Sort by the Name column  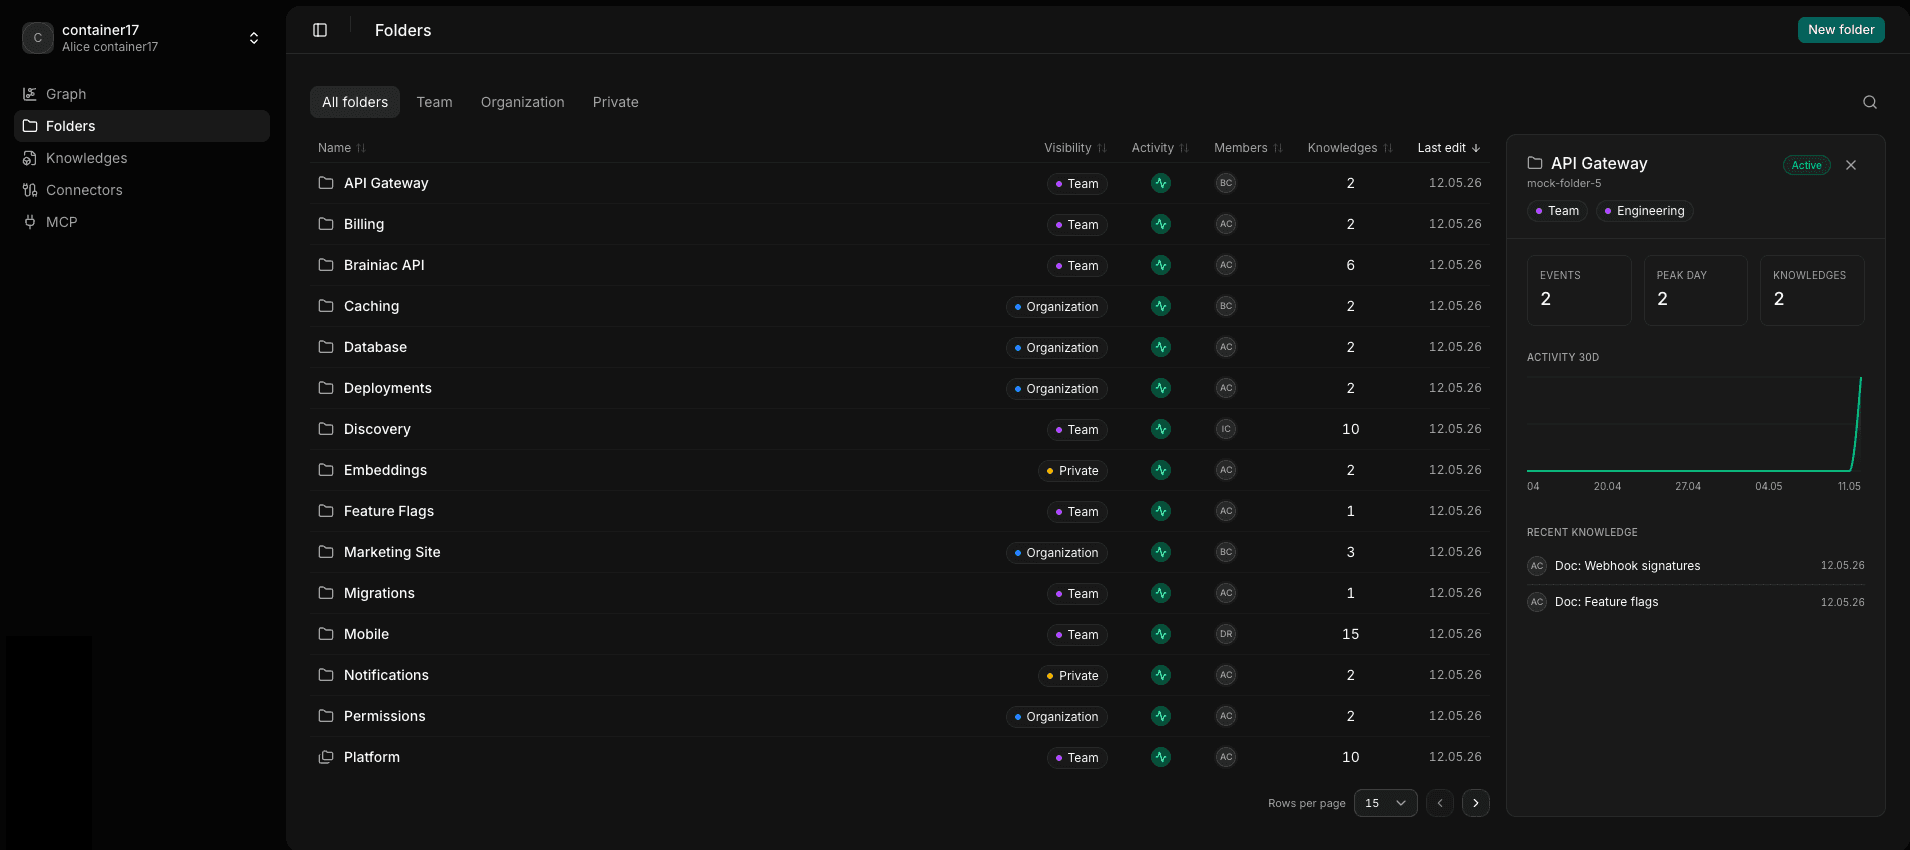point(342,148)
